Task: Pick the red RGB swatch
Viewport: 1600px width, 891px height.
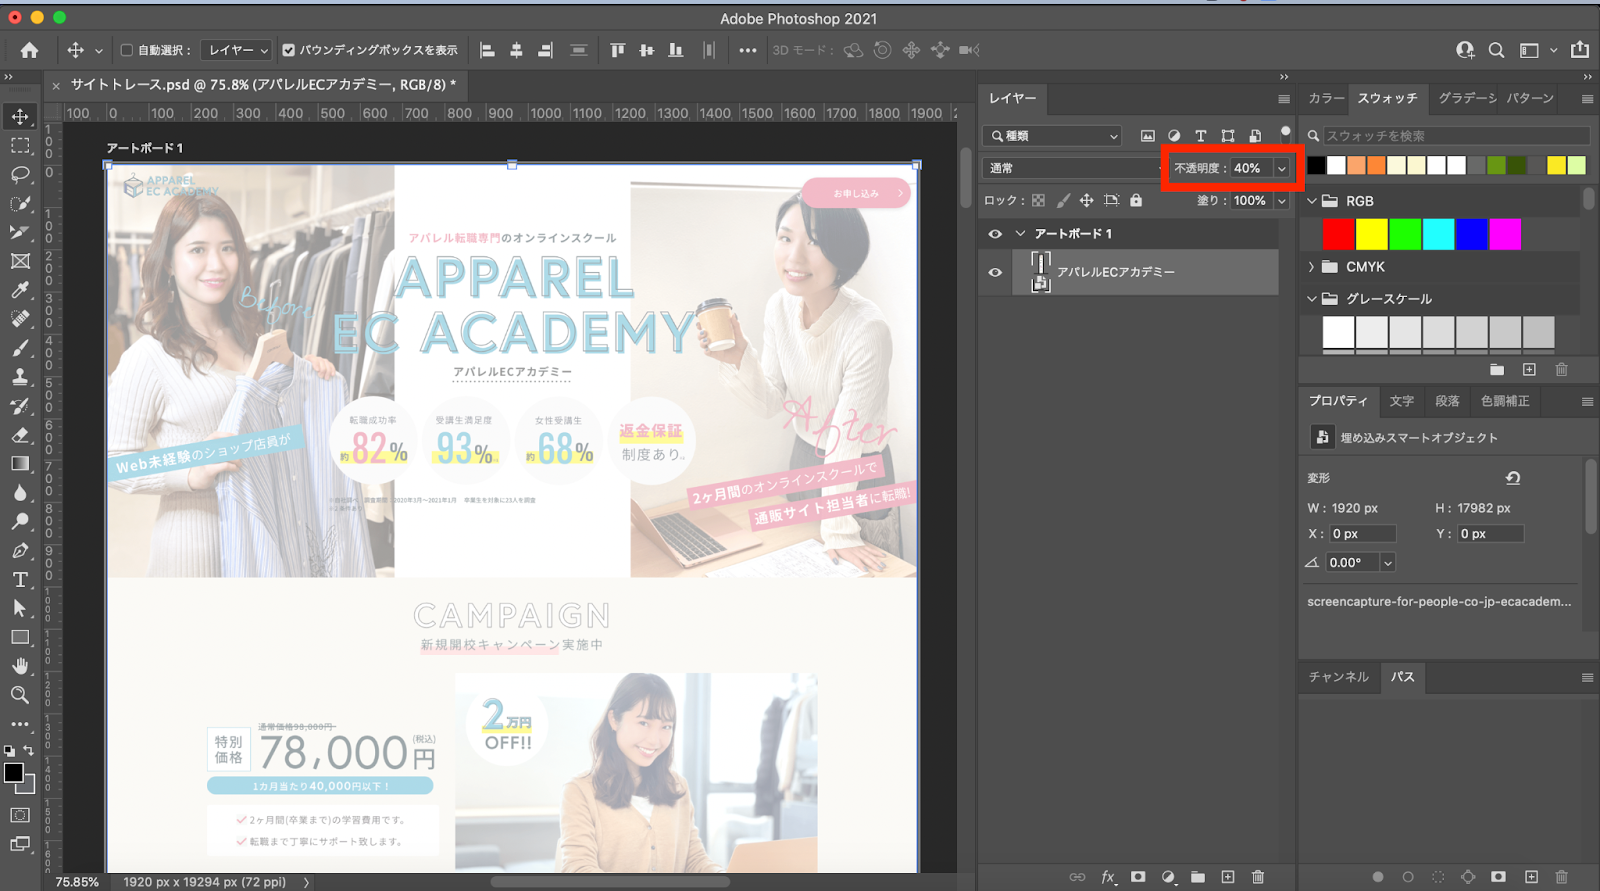Action: point(1338,234)
